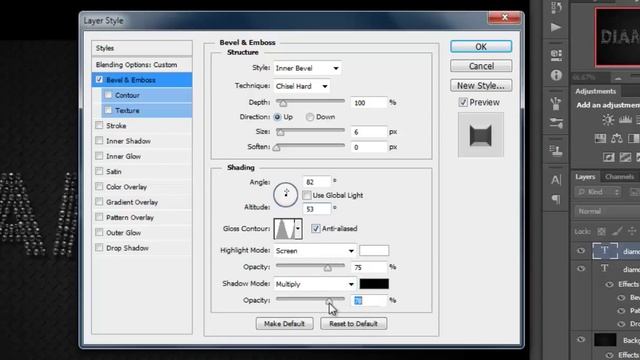Open the Style dropdown showing Inner Bevel
The height and width of the screenshot is (360, 640).
click(x=307, y=68)
